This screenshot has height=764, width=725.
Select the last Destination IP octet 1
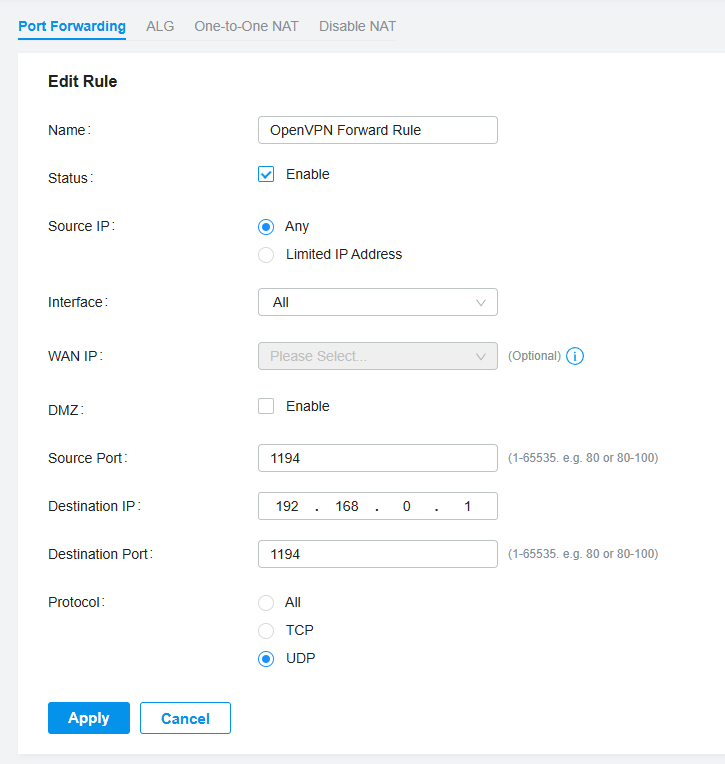[x=467, y=506]
